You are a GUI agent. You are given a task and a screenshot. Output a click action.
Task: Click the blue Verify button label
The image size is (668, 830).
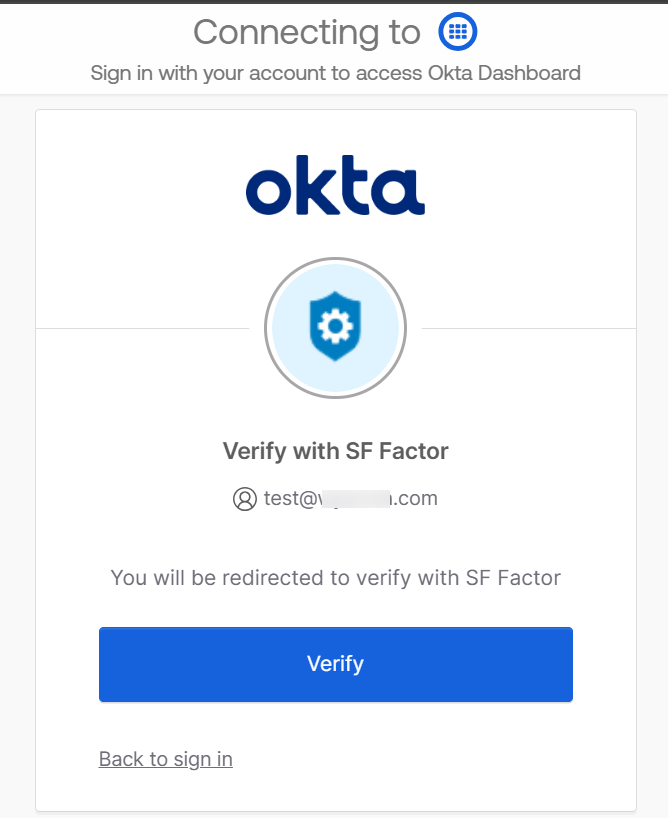coord(335,664)
